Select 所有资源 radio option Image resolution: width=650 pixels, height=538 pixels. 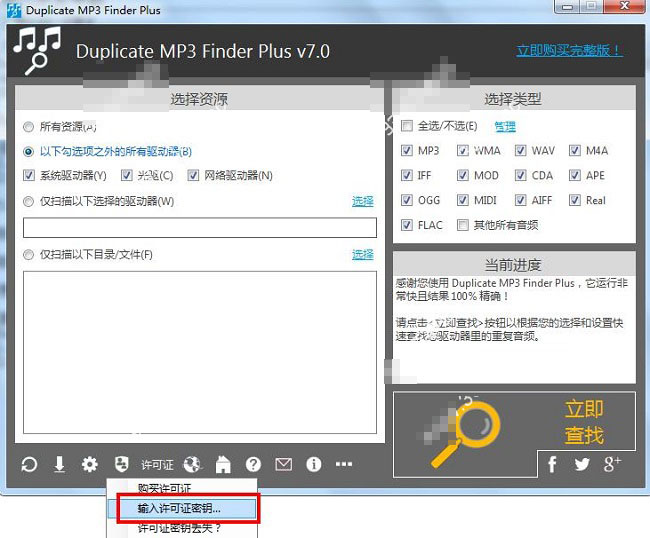[x=28, y=127]
